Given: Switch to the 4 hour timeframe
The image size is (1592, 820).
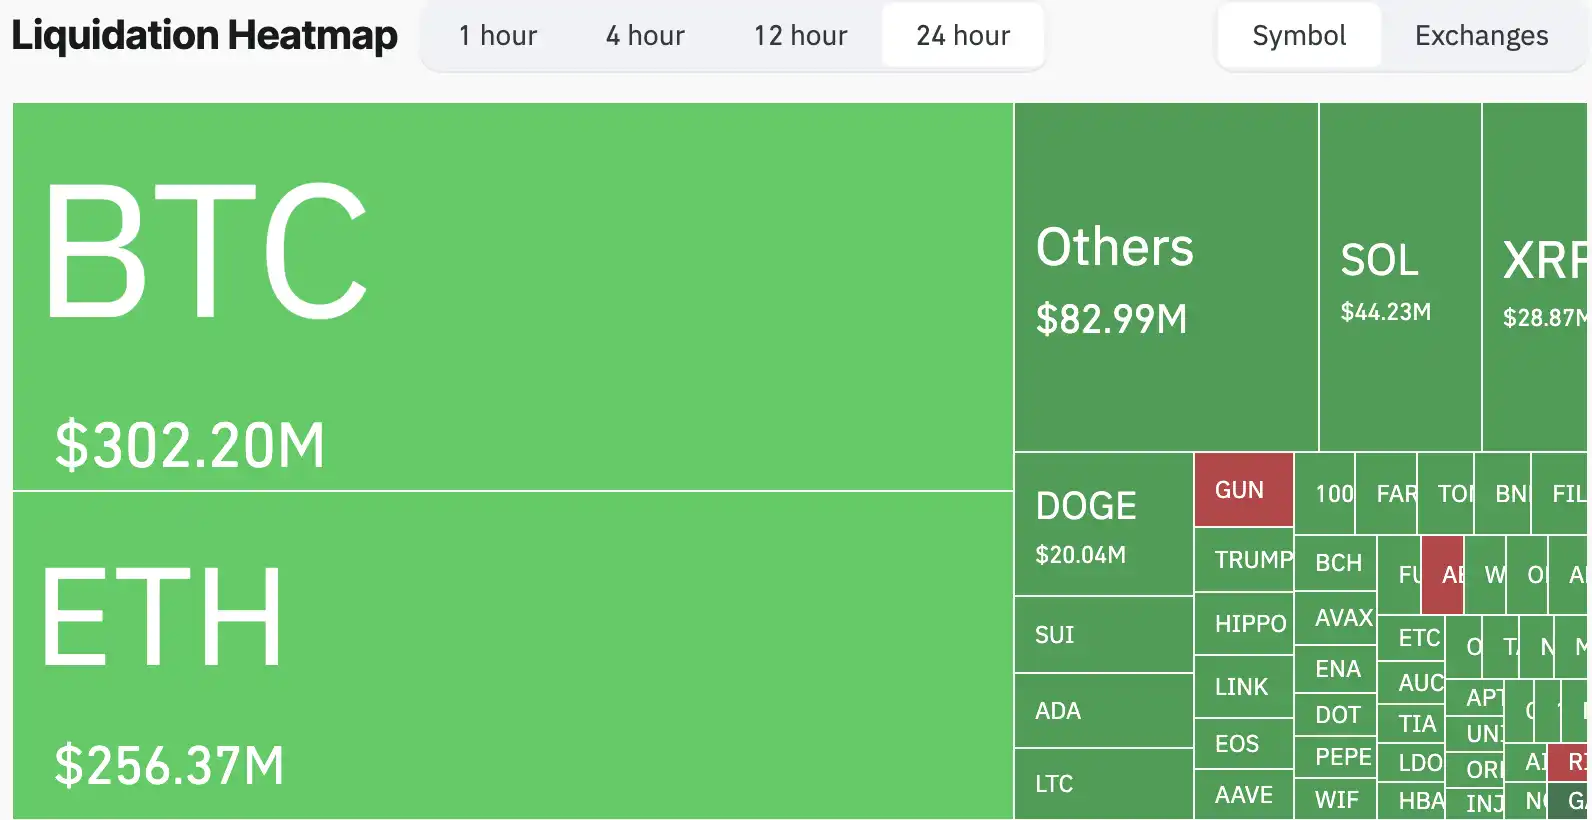Looking at the screenshot, I should tap(645, 36).
